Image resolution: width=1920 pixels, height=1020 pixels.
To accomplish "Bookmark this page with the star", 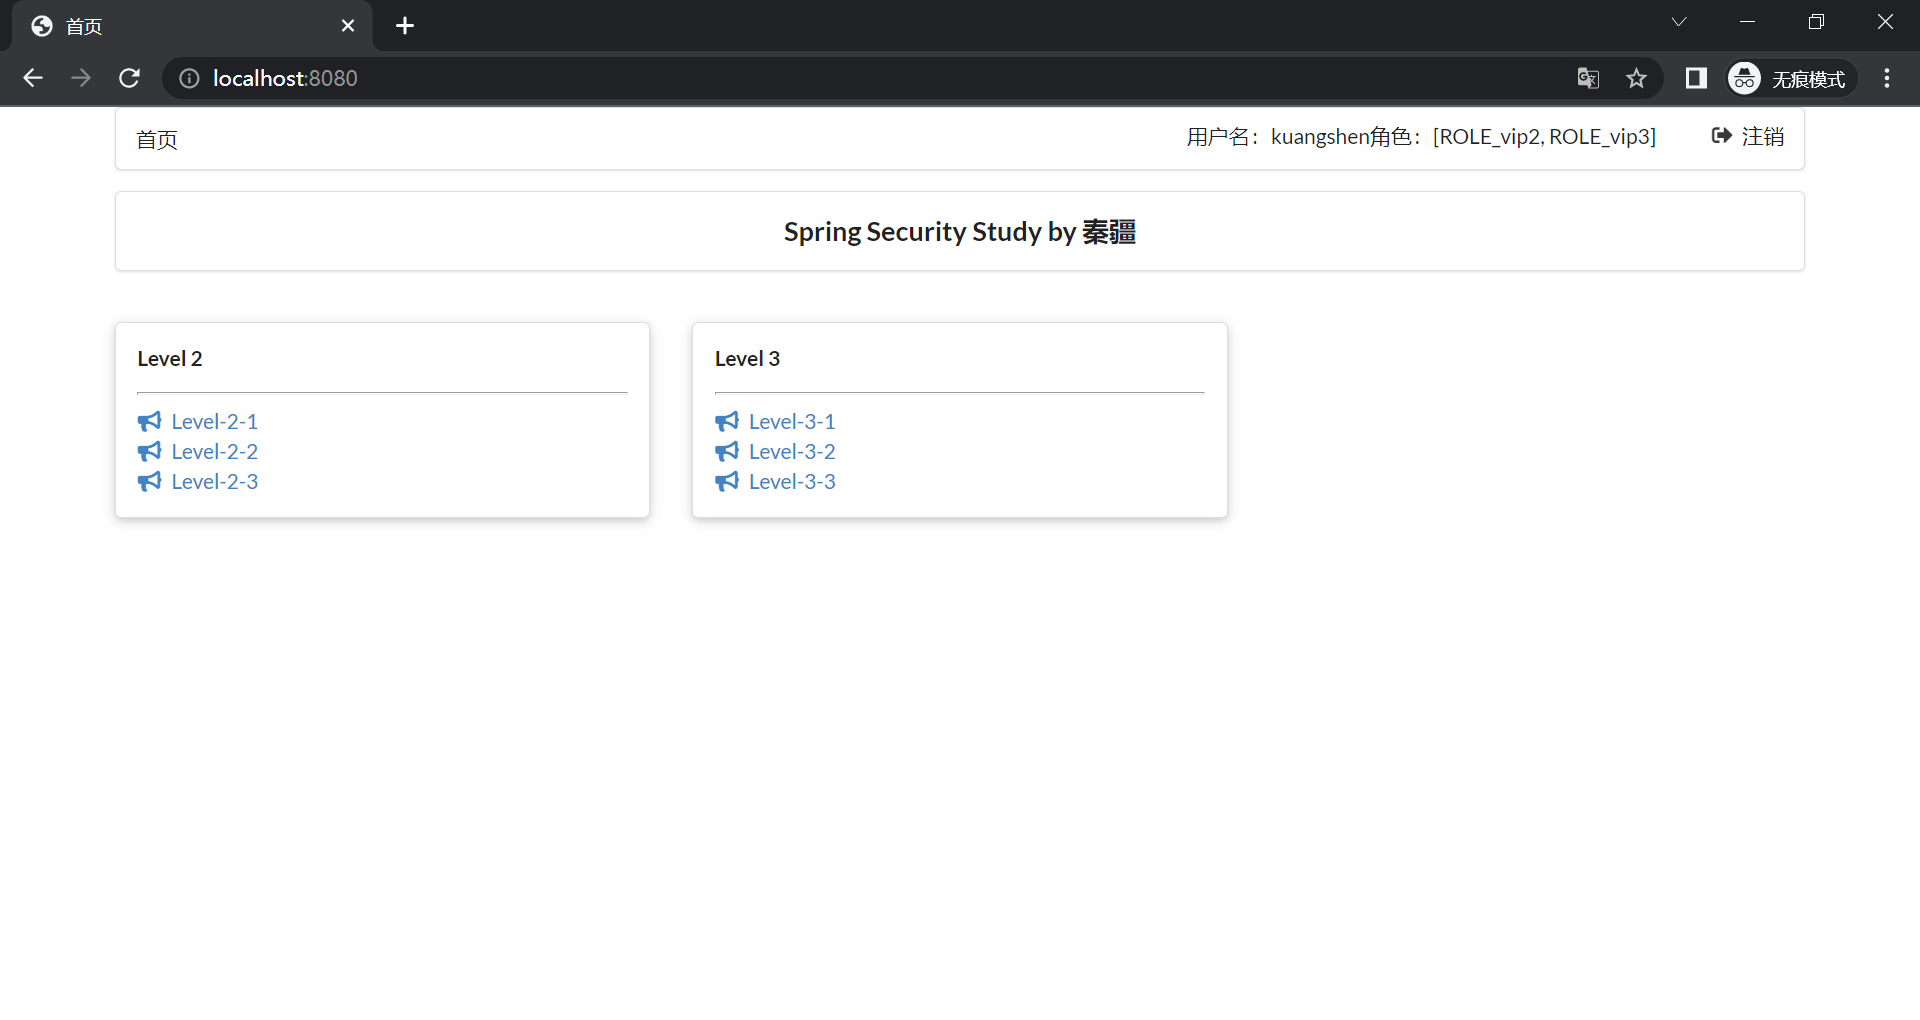I will click(x=1636, y=78).
